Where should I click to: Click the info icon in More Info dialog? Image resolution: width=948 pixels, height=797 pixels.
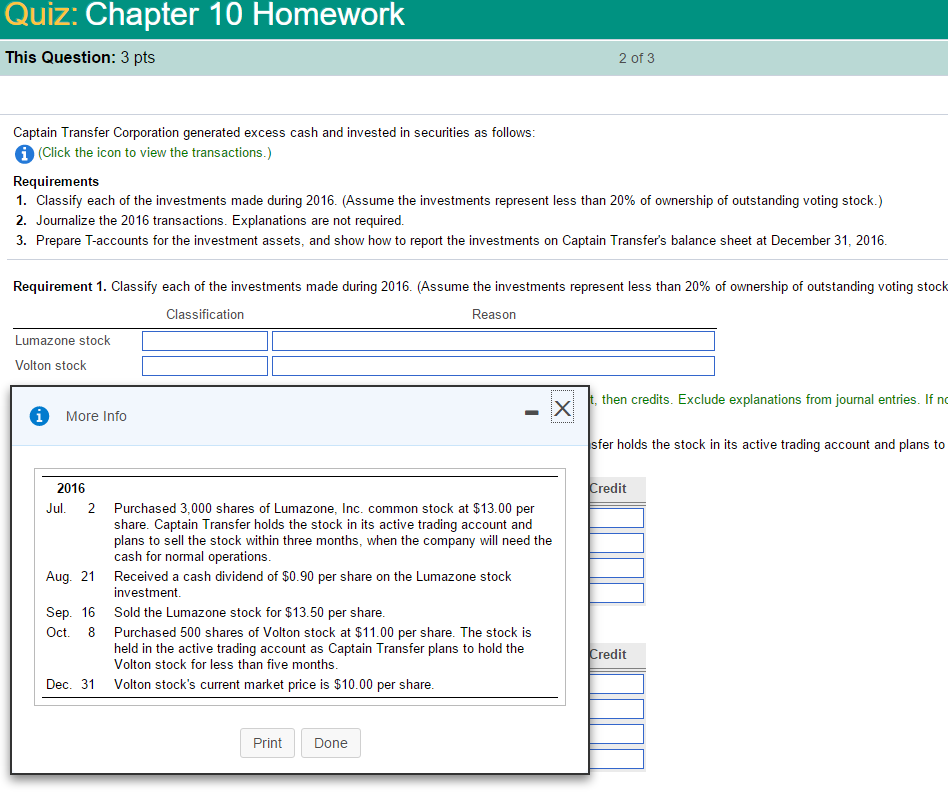point(39,416)
